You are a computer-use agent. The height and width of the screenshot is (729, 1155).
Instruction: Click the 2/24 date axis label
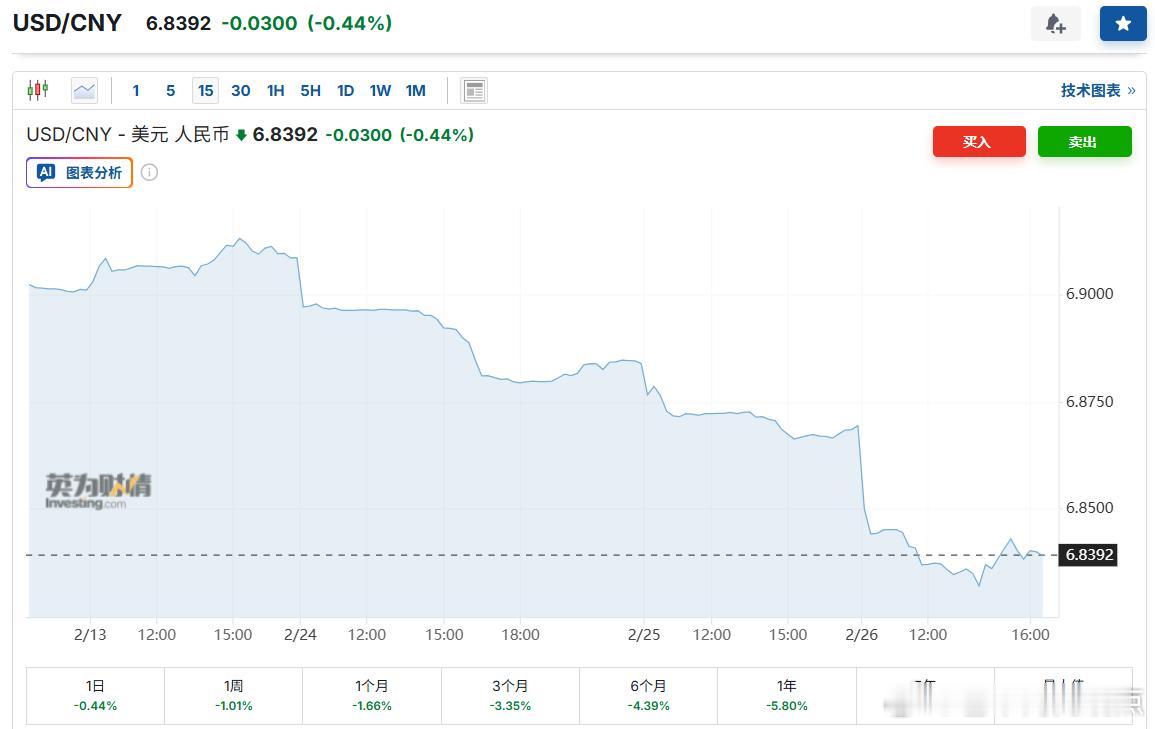[300, 635]
